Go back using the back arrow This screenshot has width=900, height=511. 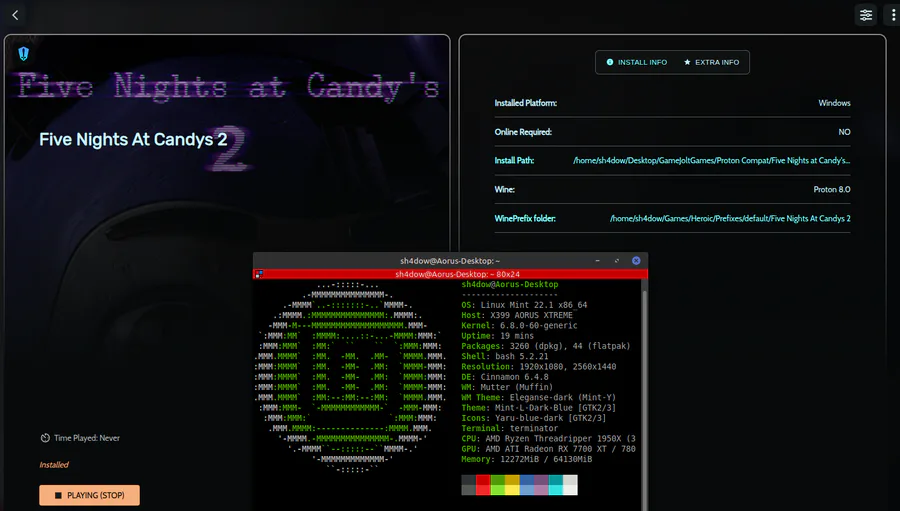click(x=15, y=16)
